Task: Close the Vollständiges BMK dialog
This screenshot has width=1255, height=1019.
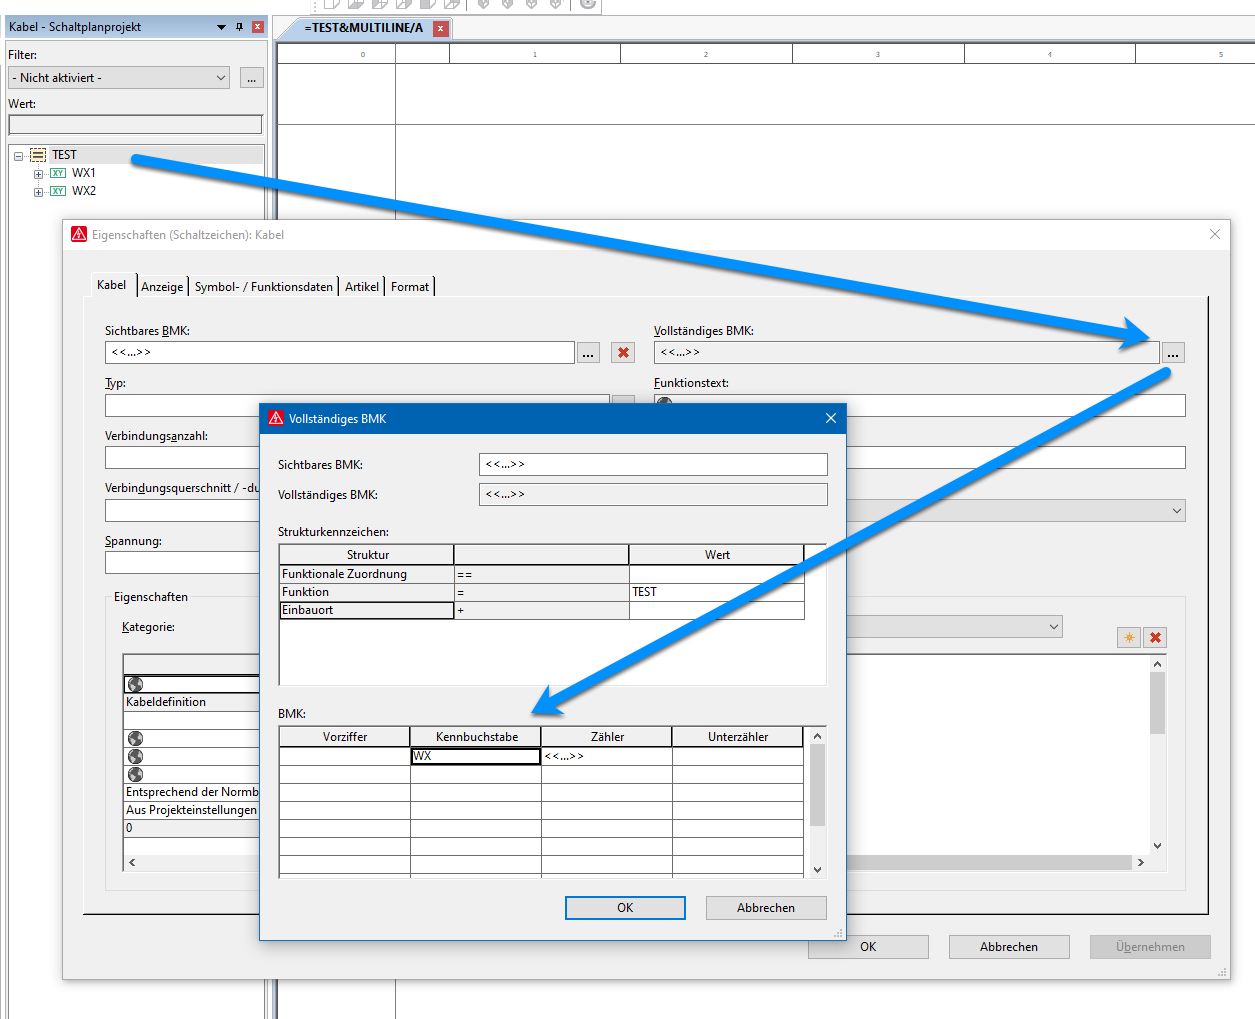Action: (x=830, y=418)
